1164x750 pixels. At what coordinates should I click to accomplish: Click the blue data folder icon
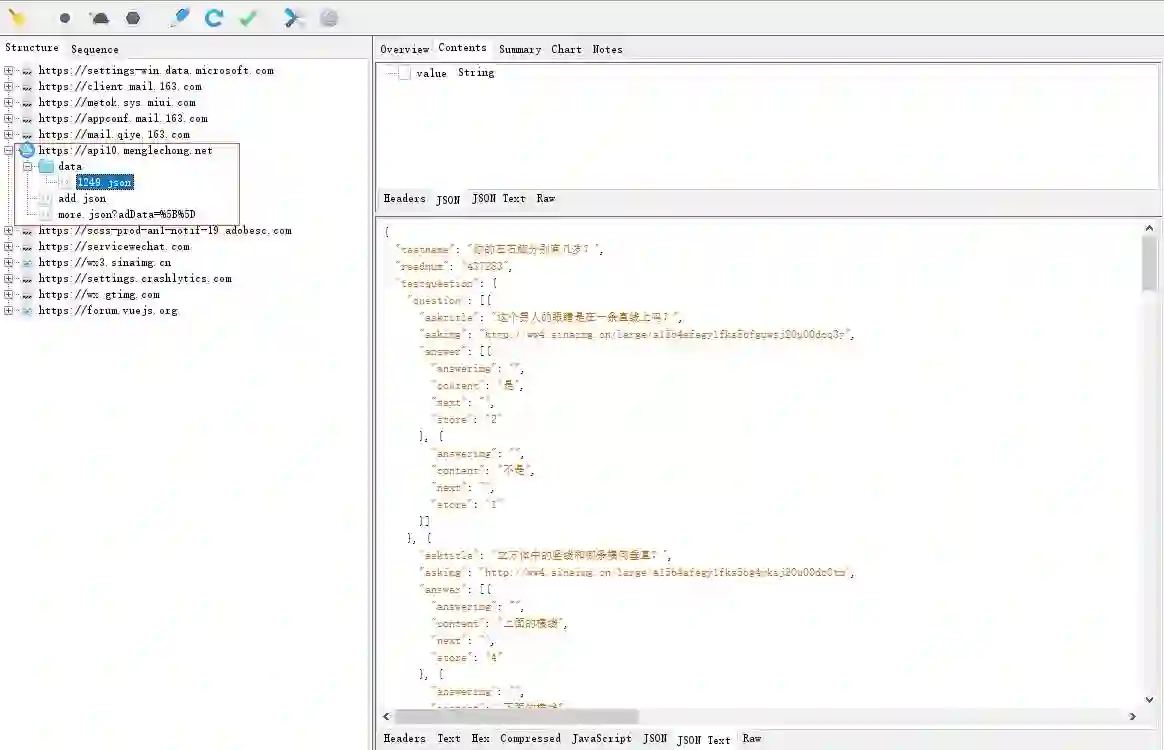pyautogui.click(x=46, y=166)
